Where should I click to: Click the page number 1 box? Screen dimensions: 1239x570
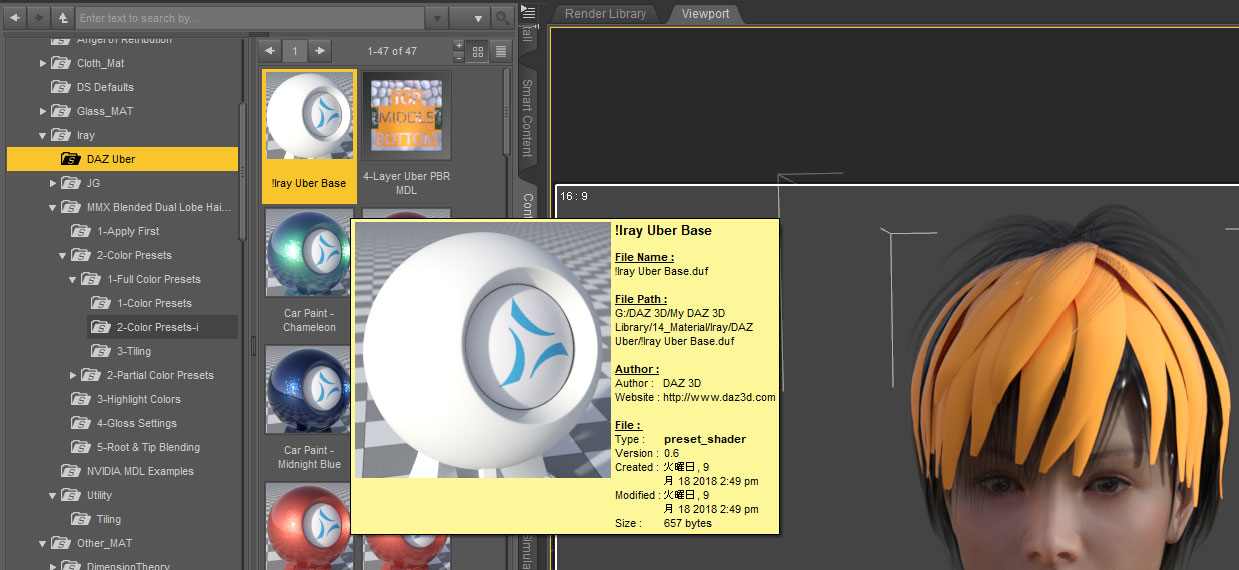(x=295, y=50)
